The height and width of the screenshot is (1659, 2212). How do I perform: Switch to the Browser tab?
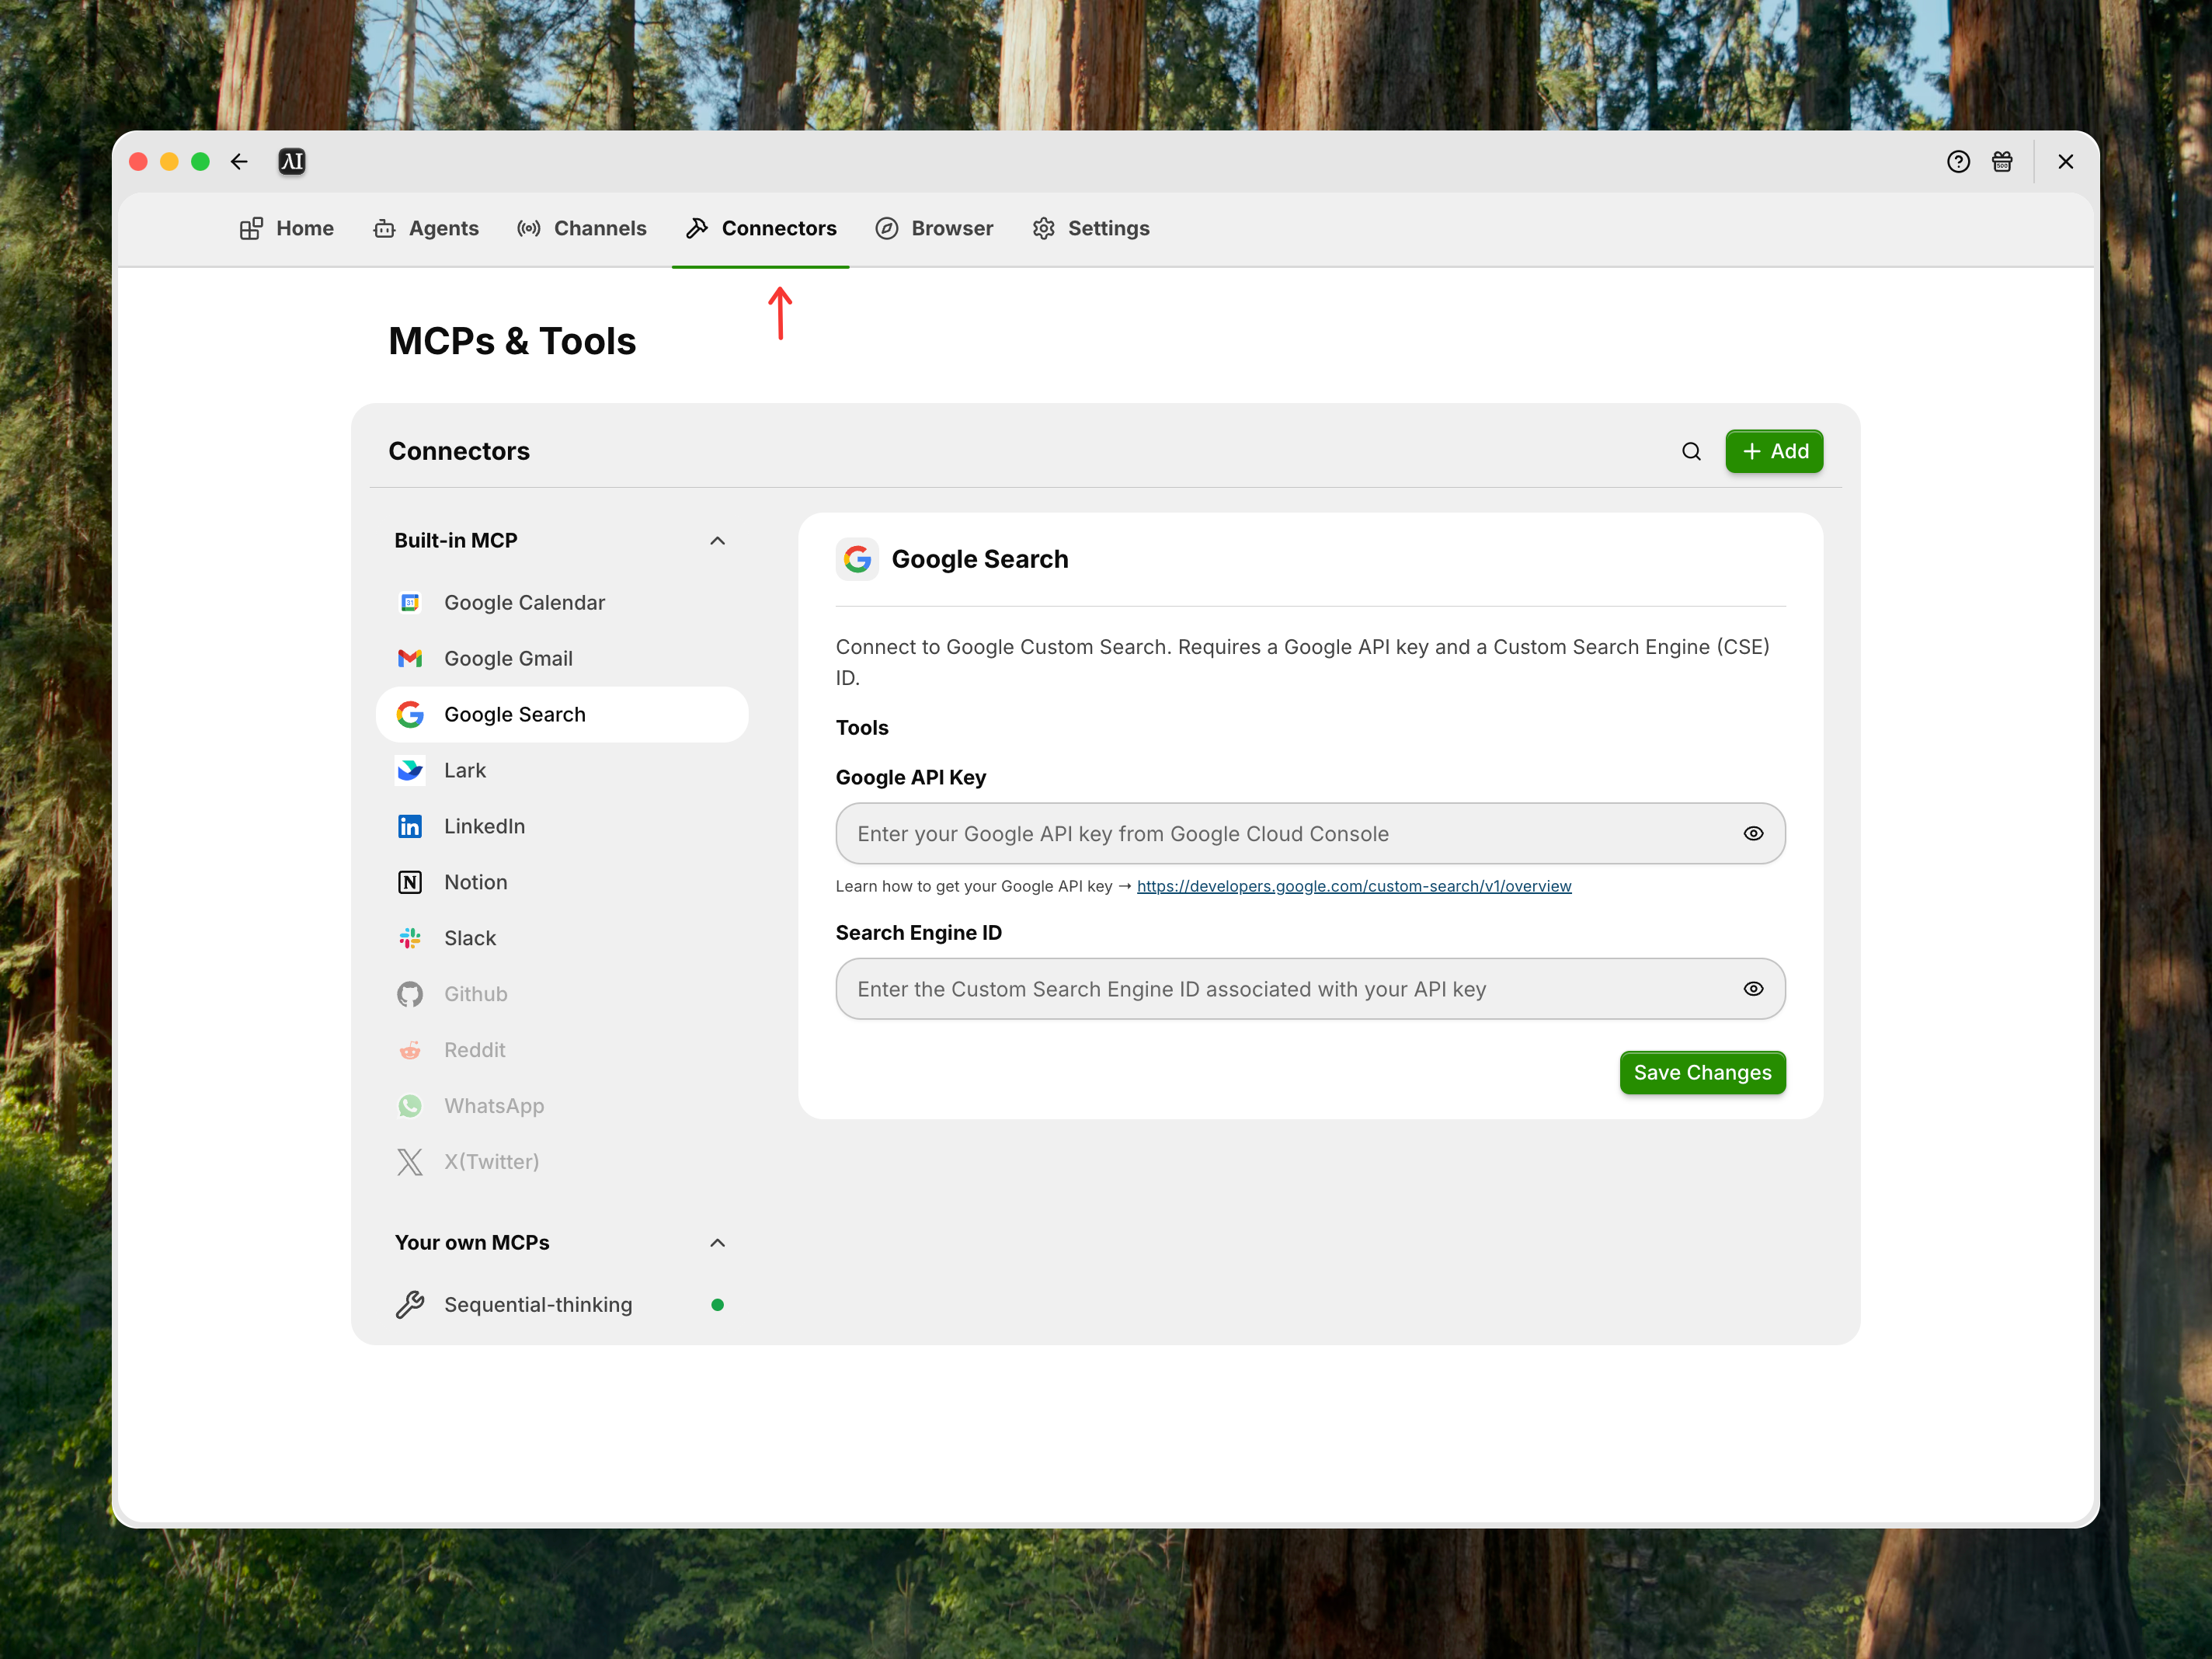click(x=934, y=229)
